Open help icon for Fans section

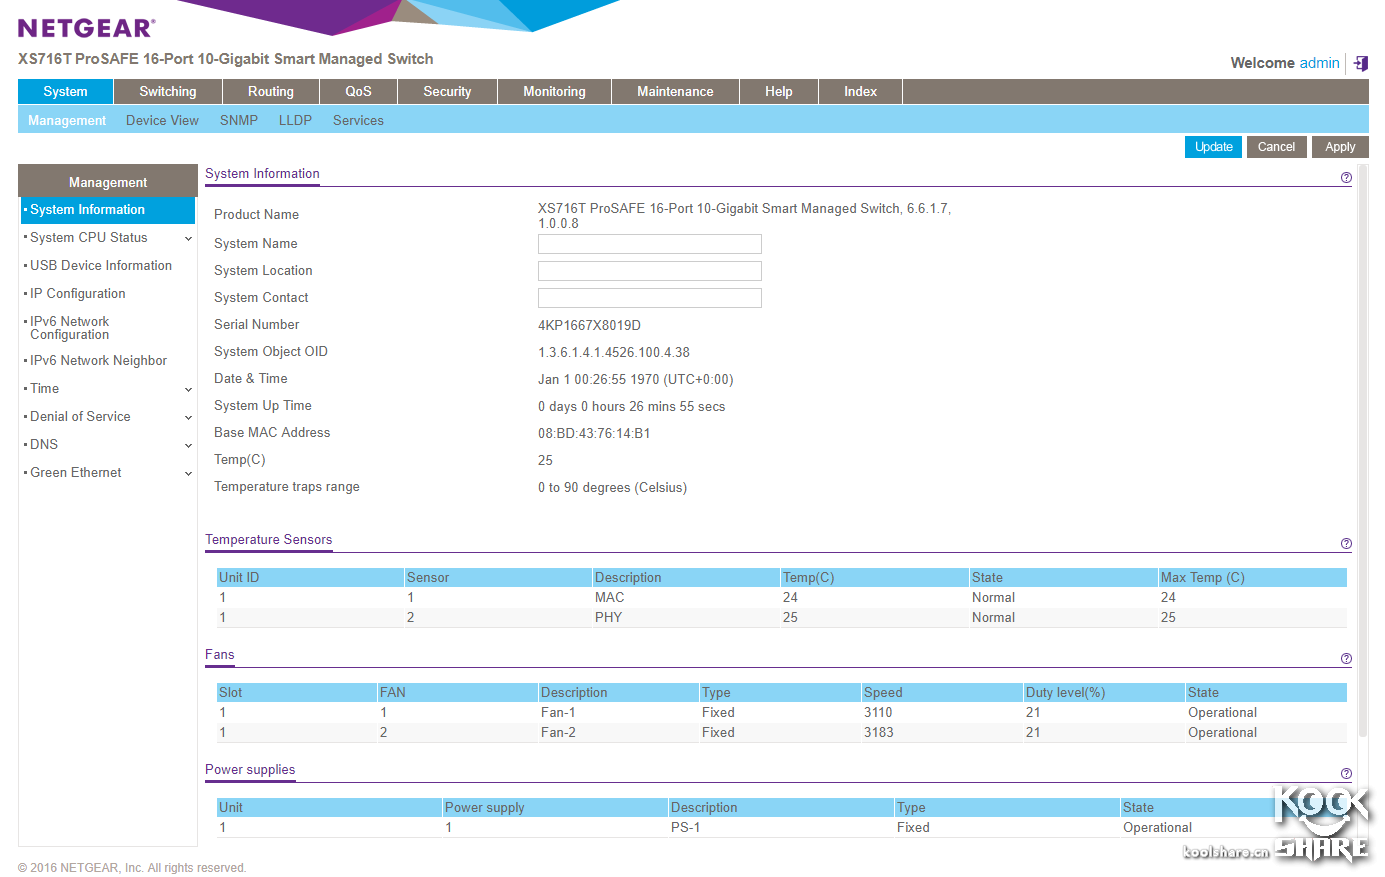tap(1346, 659)
